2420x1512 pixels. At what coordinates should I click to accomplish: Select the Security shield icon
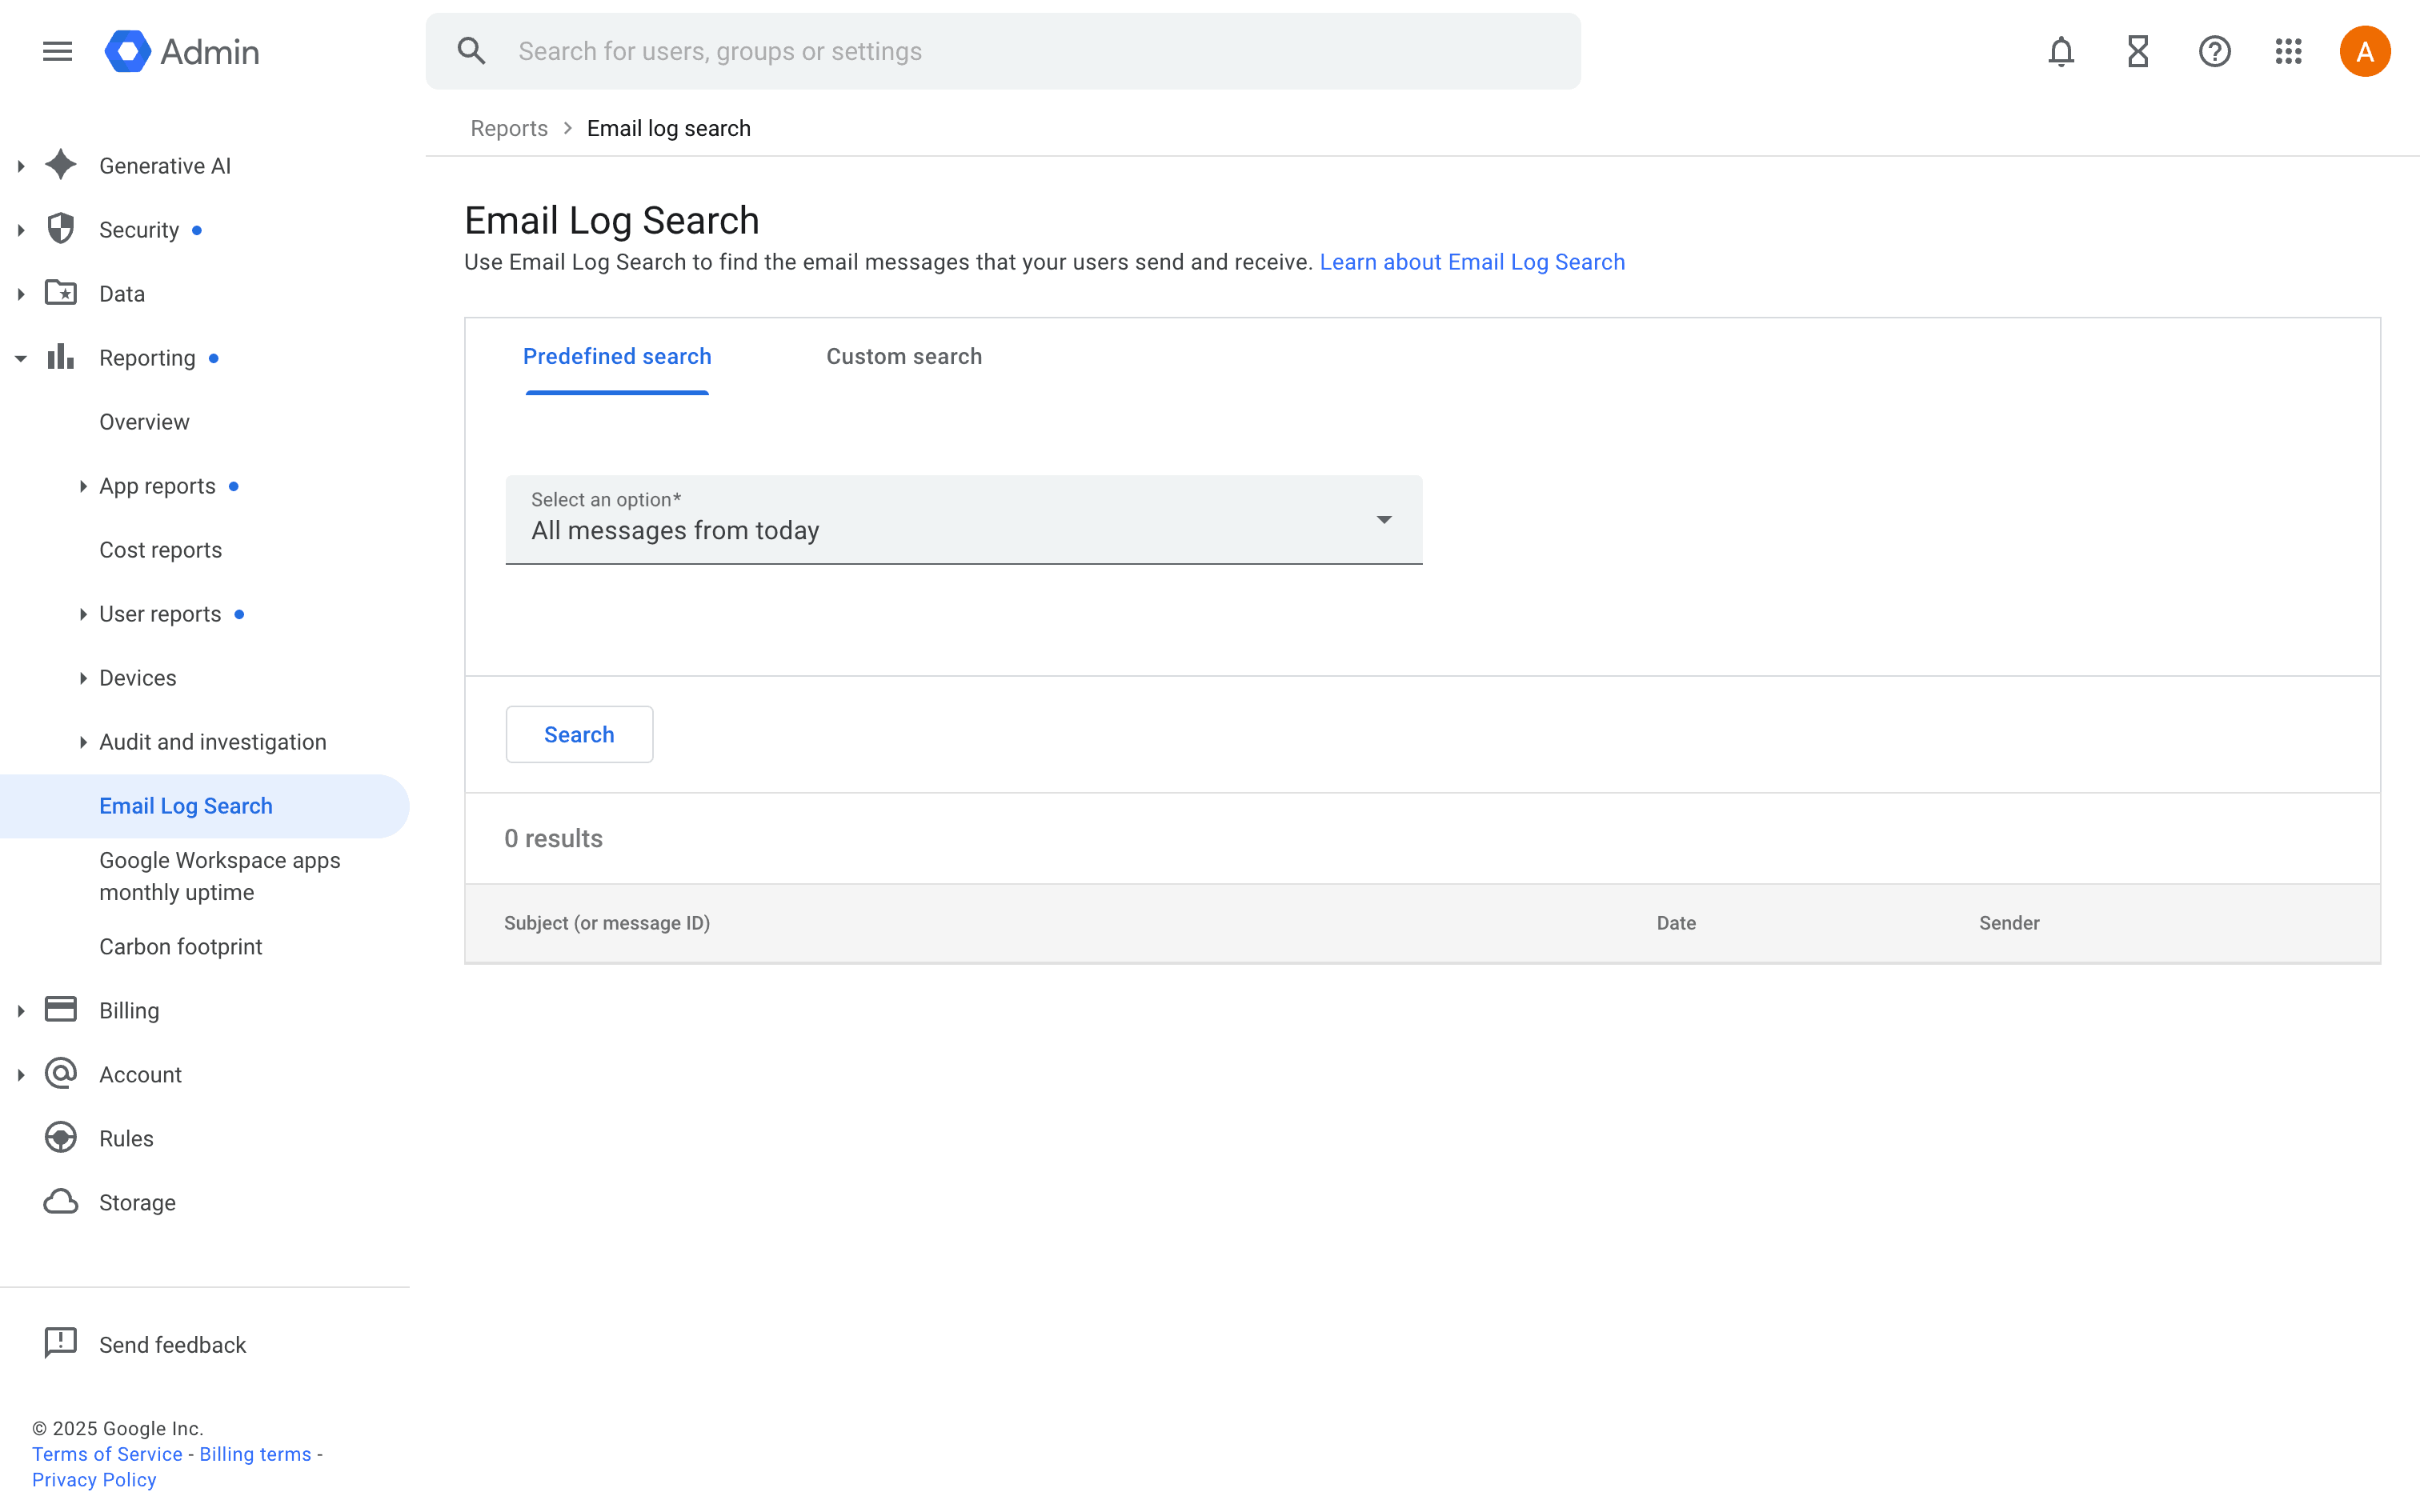(x=61, y=229)
